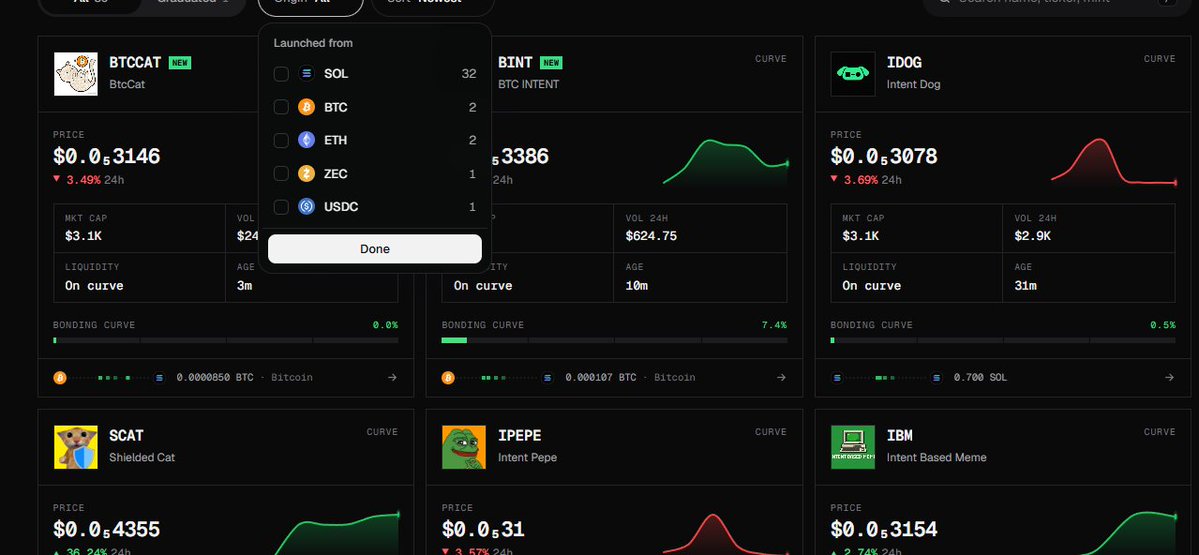Screen dimensions: 1199x555
Task: Tick the SOL origin checkbox
Action: coord(281,74)
